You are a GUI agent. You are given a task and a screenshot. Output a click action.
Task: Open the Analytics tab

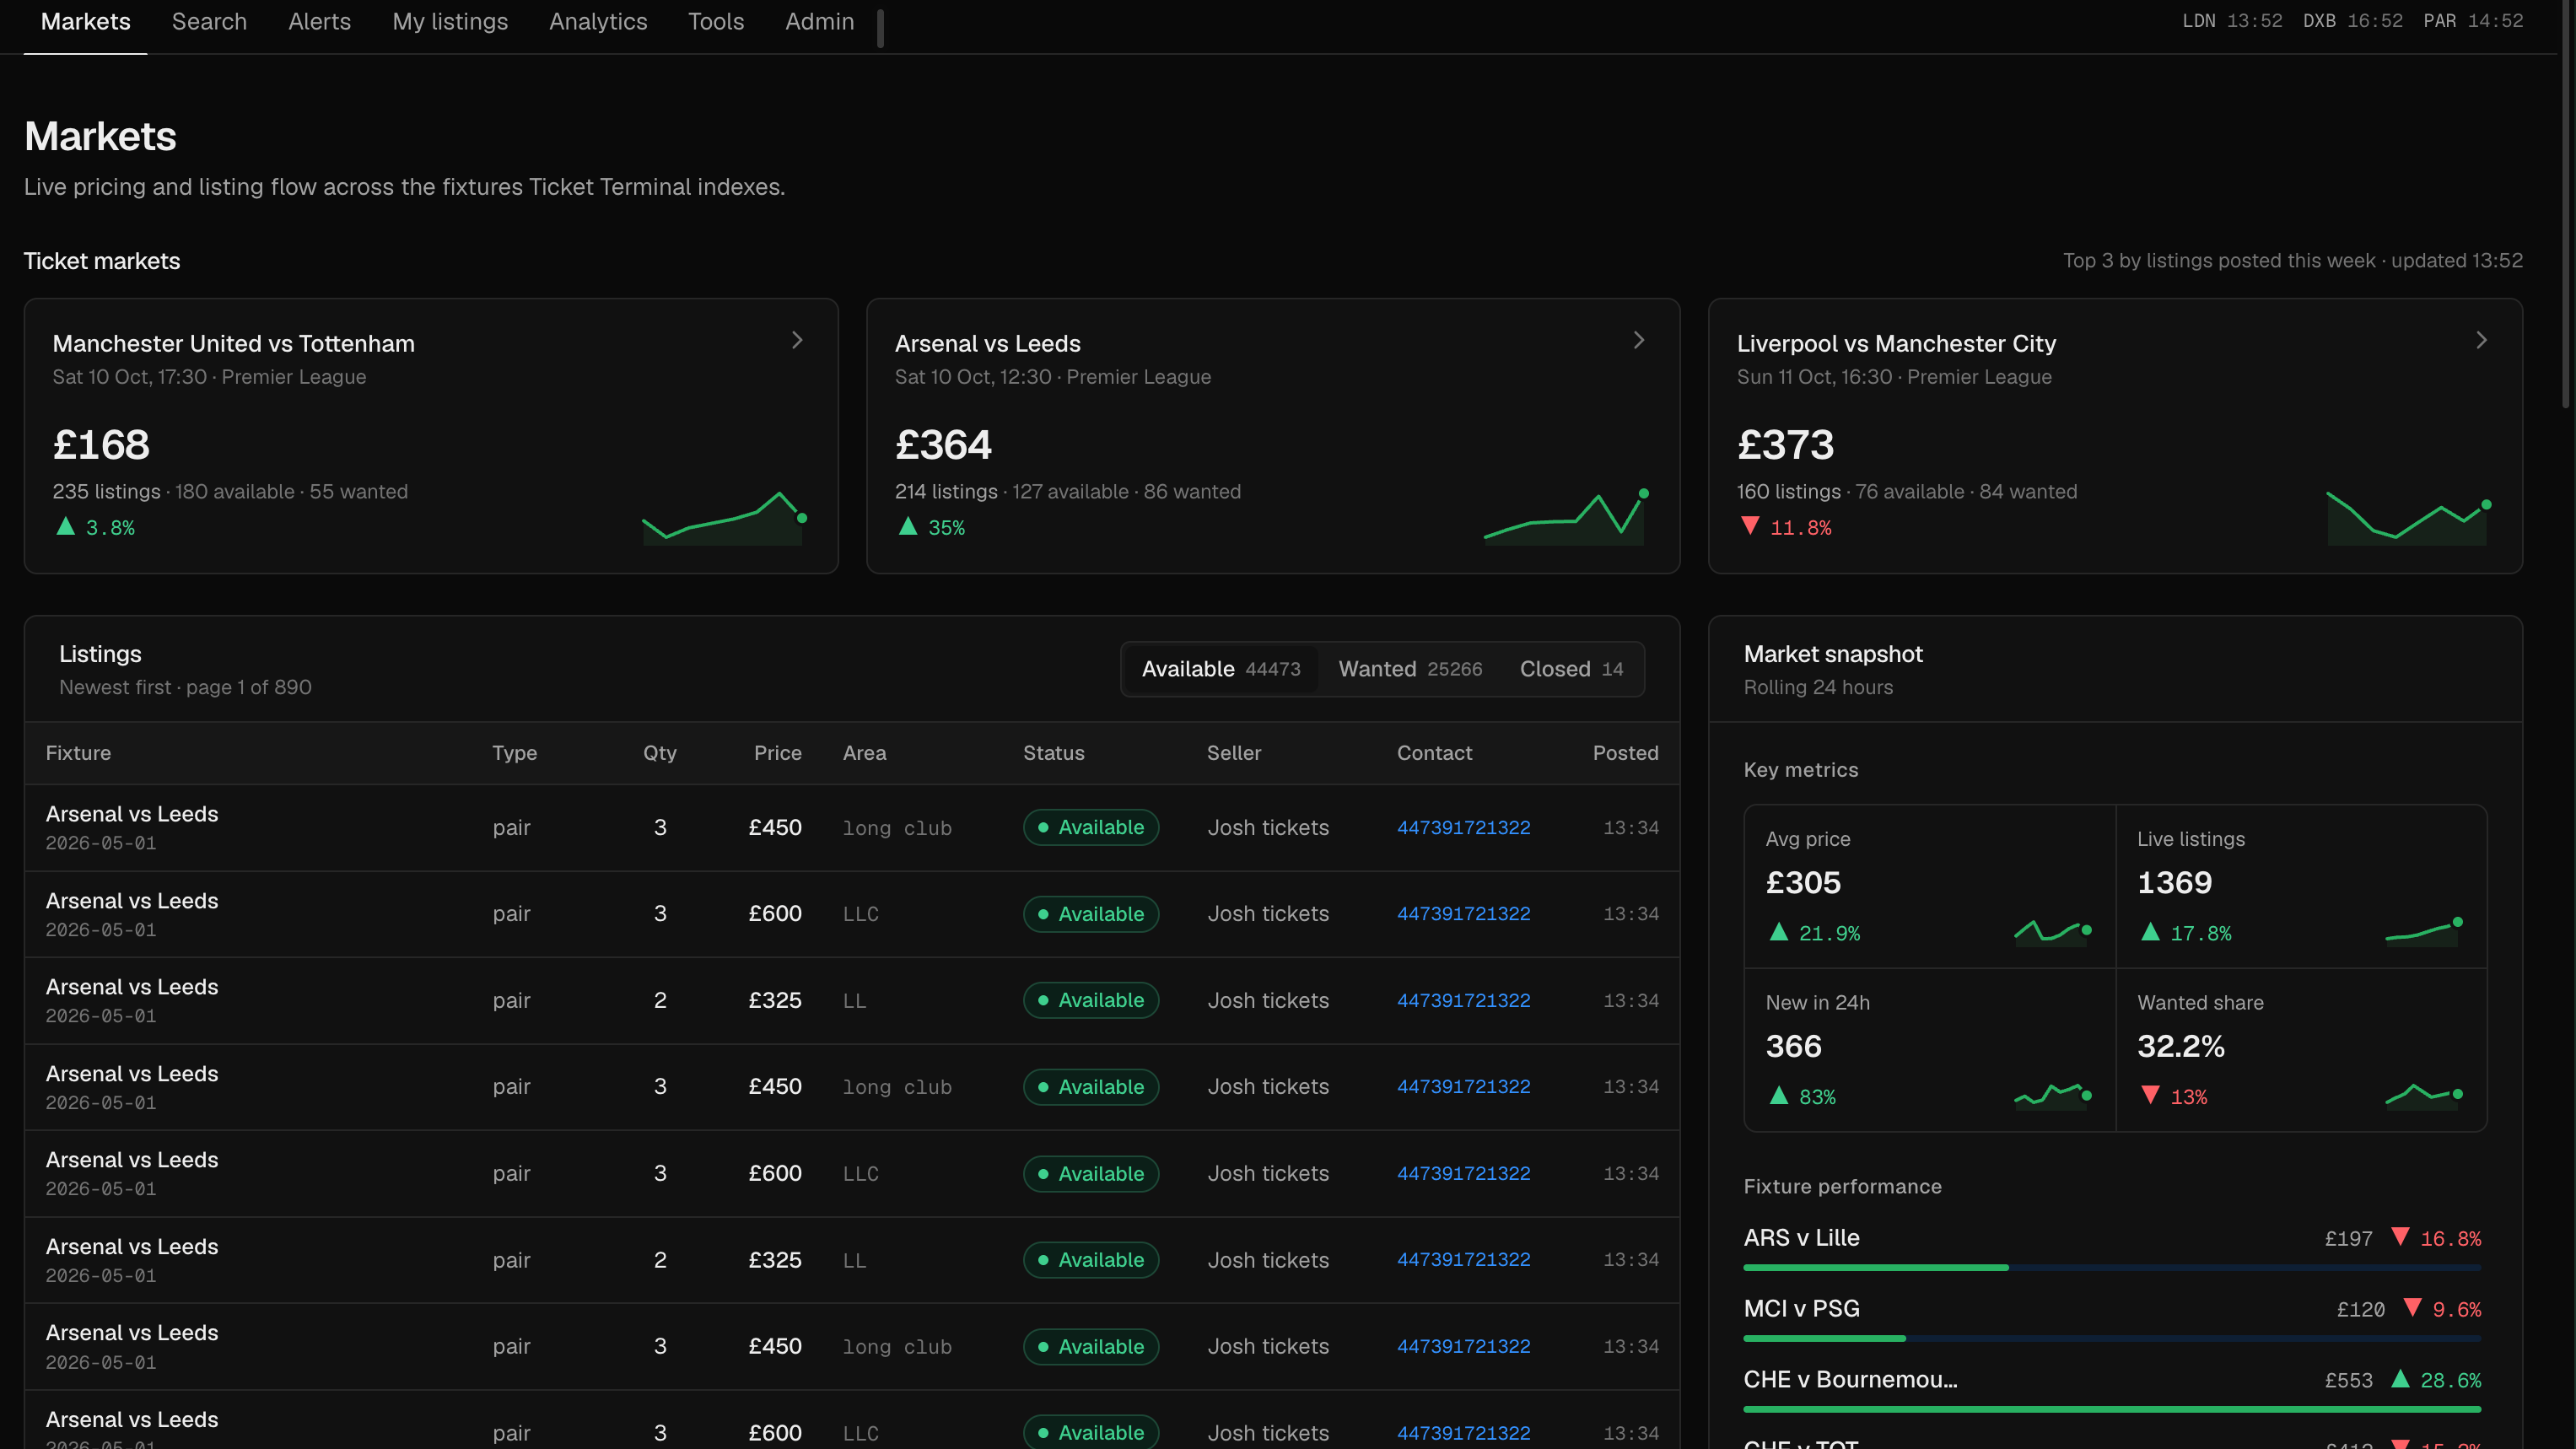598,22
